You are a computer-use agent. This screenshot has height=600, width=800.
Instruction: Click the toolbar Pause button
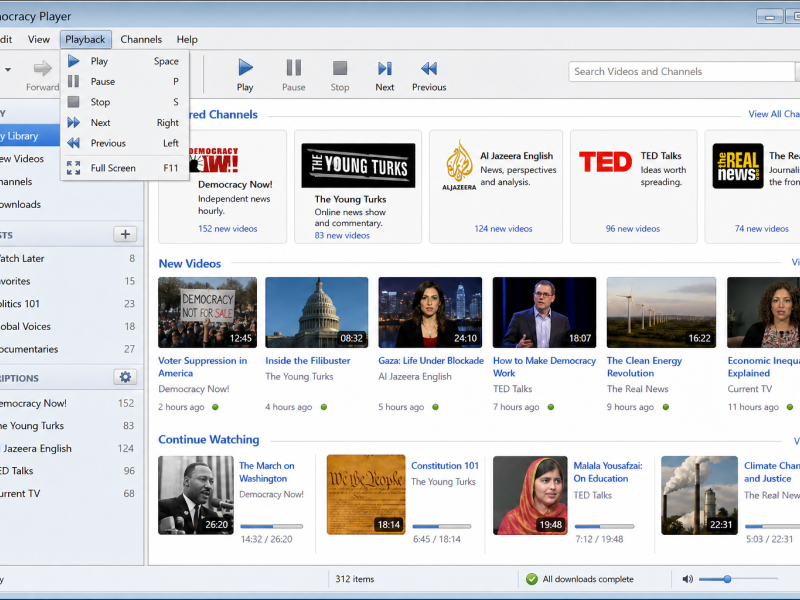(293, 76)
